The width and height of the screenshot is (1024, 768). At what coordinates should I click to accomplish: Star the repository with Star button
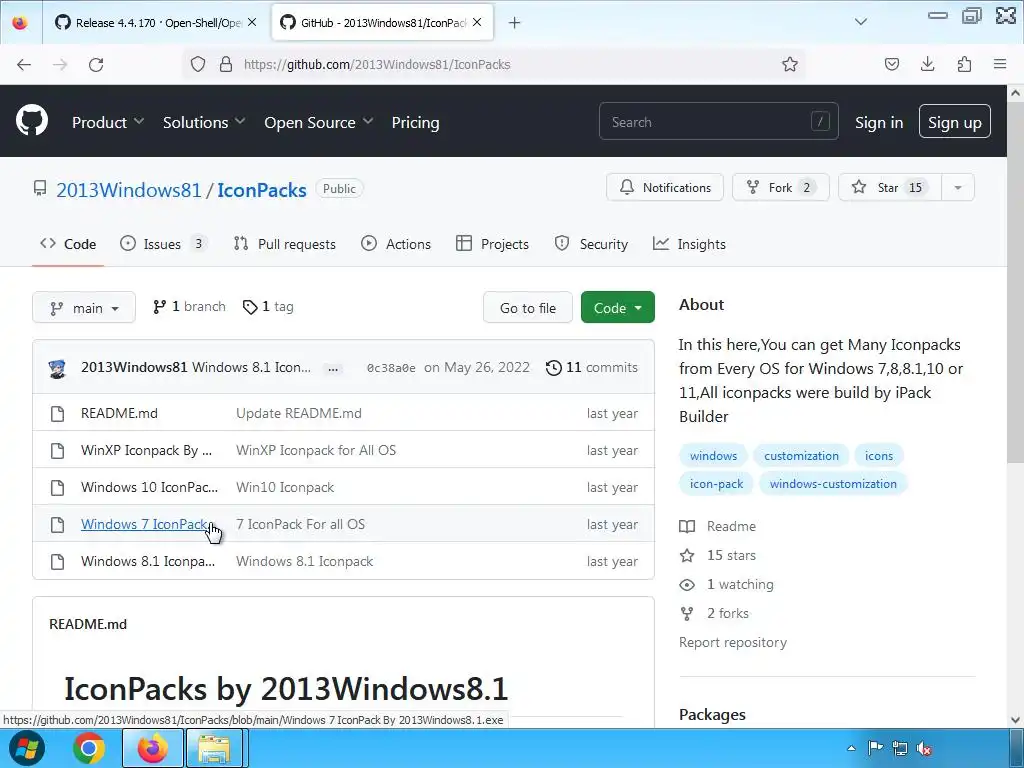[889, 187]
